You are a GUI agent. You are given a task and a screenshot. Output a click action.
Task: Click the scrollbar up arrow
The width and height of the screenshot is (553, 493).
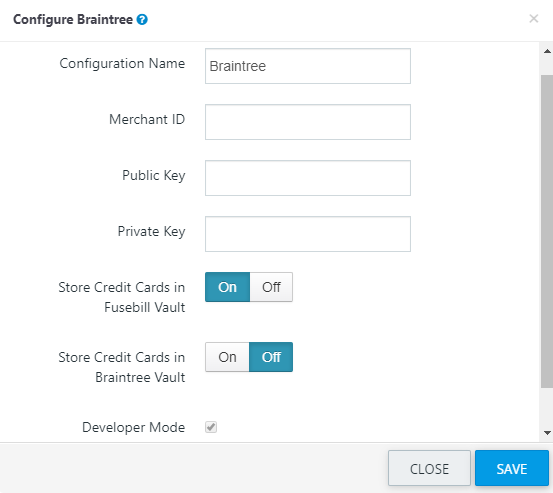tap(547, 51)
